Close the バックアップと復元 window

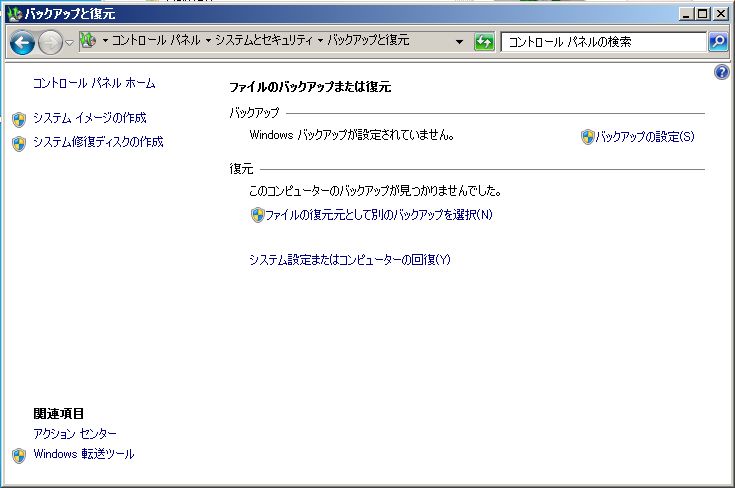[x=720, y=14]
